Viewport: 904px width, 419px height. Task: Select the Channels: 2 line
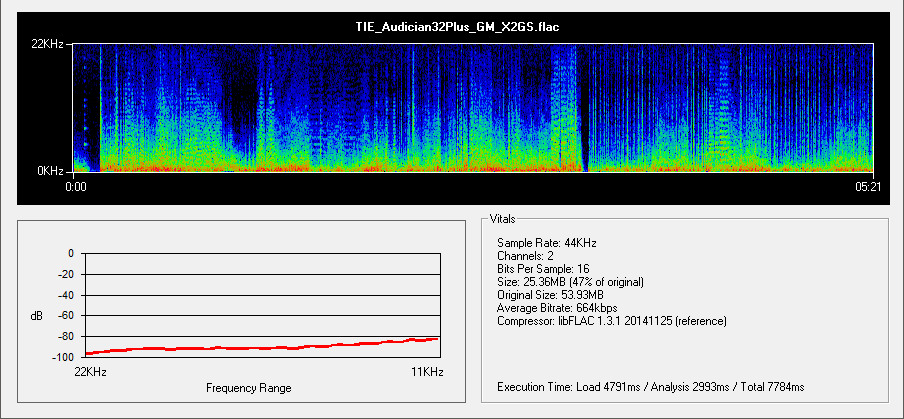pos(527,256)
